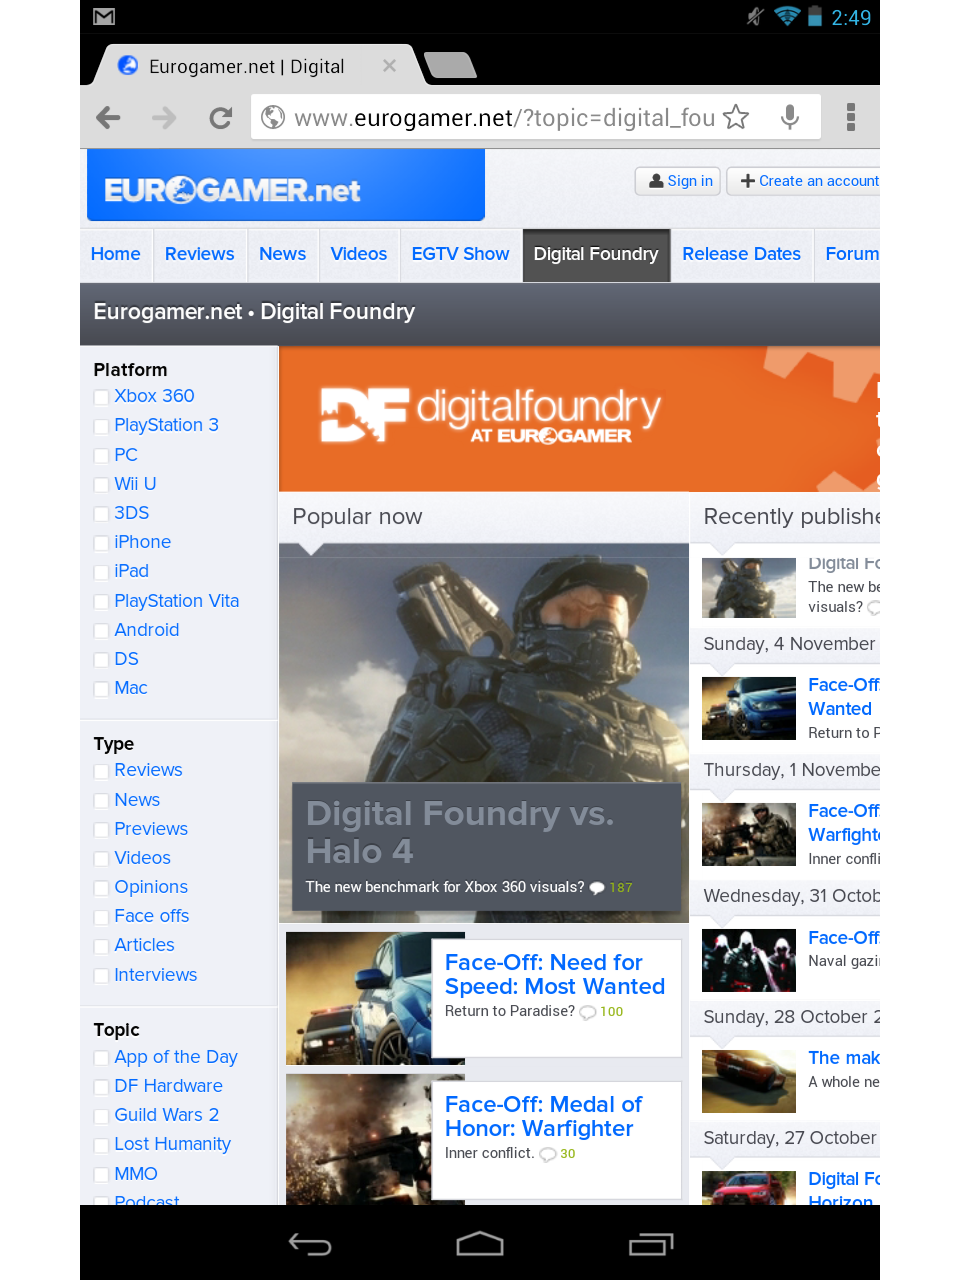
Task: Tap the Android home navigation button
Action: (x=480, y=1244)
